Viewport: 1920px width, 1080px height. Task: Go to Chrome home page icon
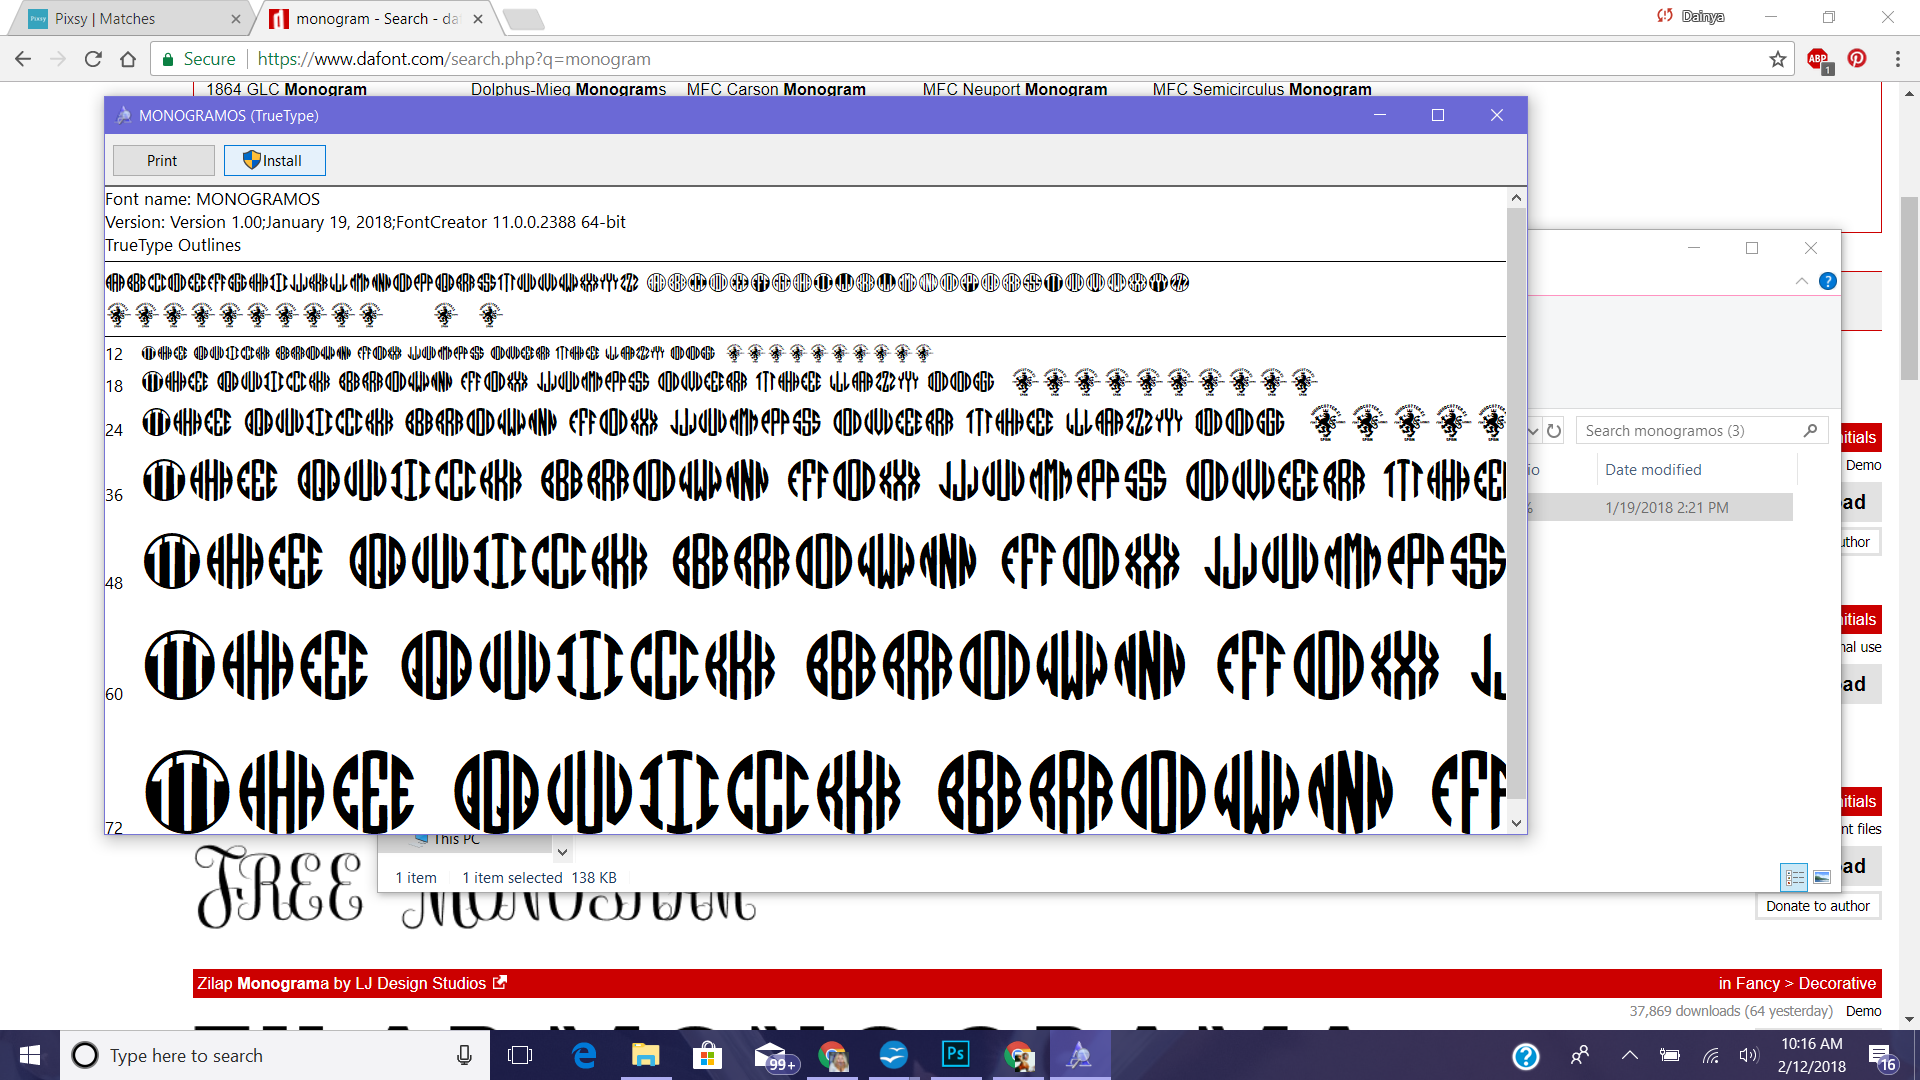128,59
